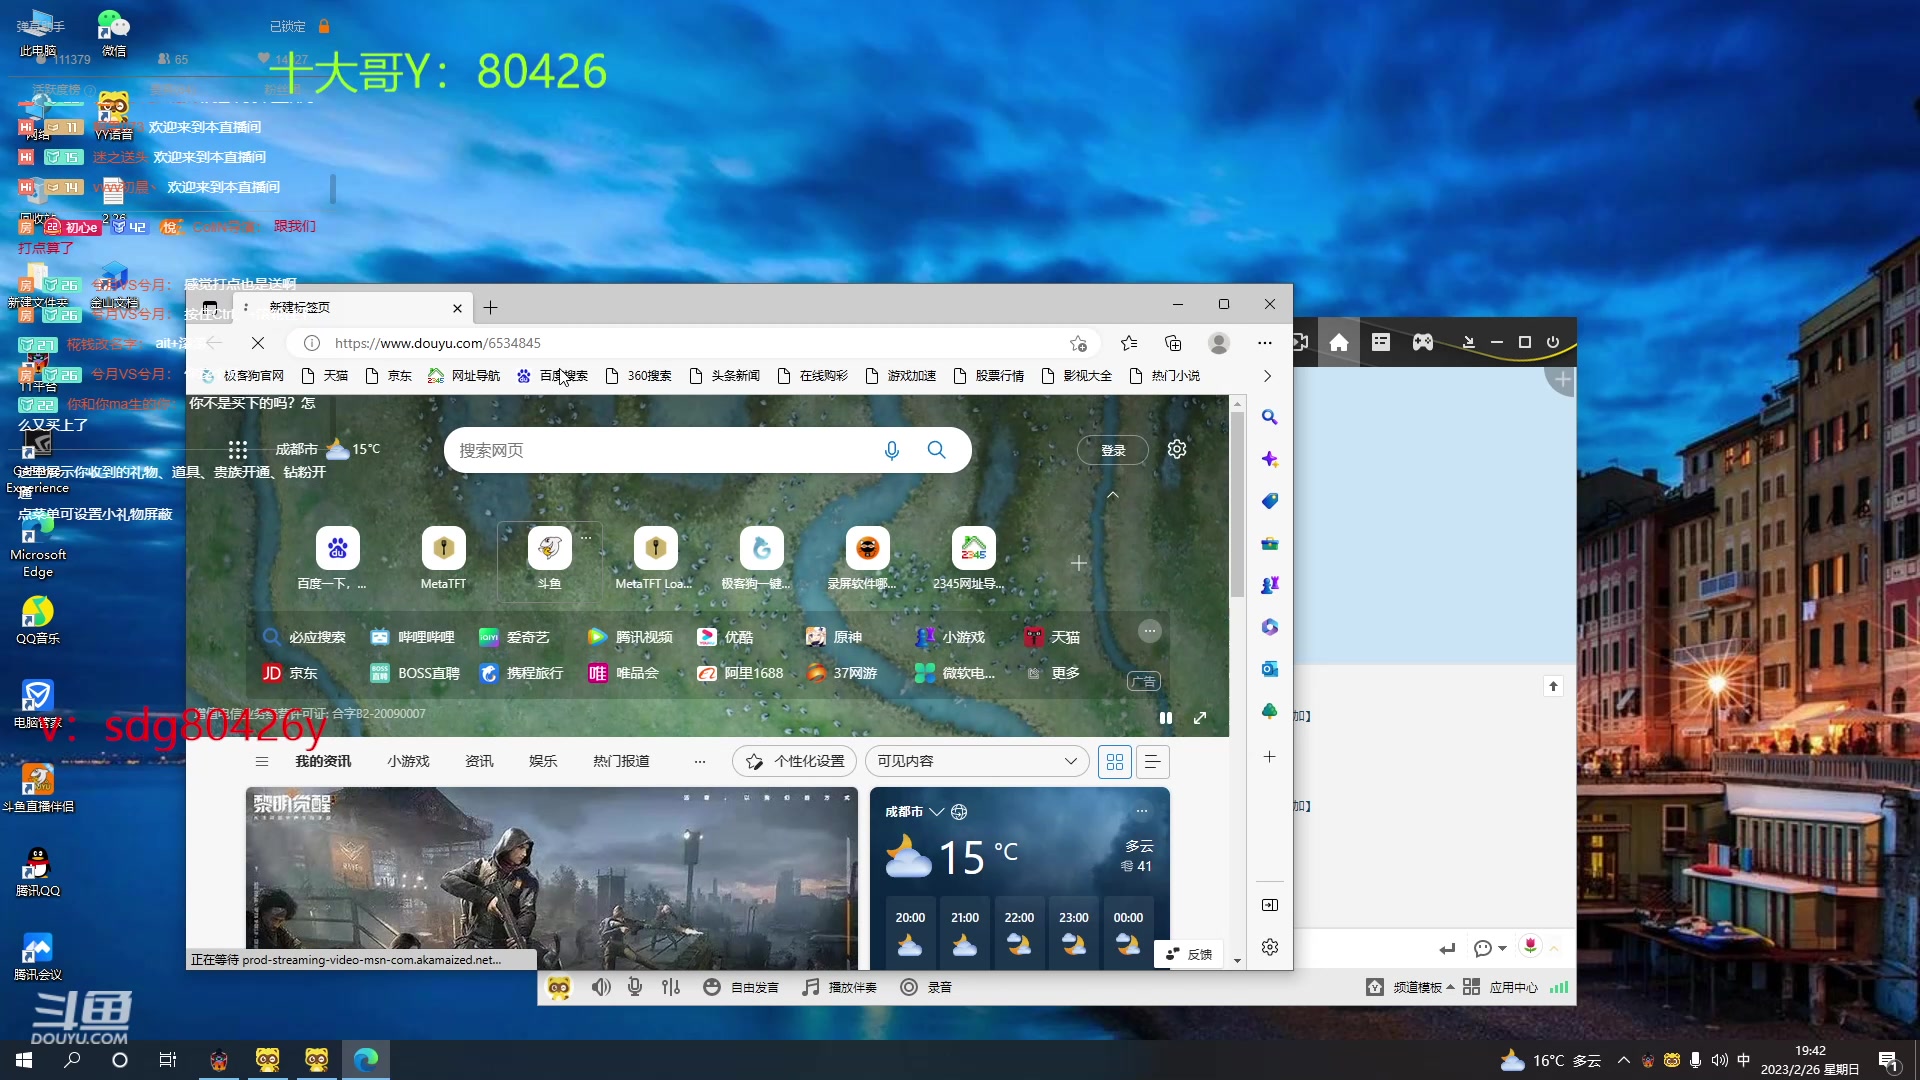Toggle the speaker in Douyu companion toolbar

coord(601,988)
